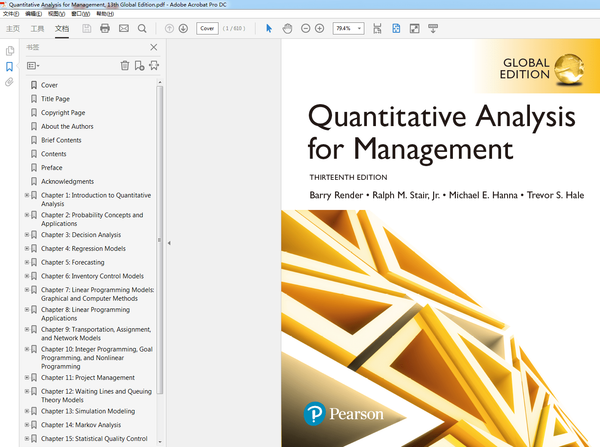600x447 pixels.
Task: Activate the Selection arrow tool
Action: [x=269, y=28]
